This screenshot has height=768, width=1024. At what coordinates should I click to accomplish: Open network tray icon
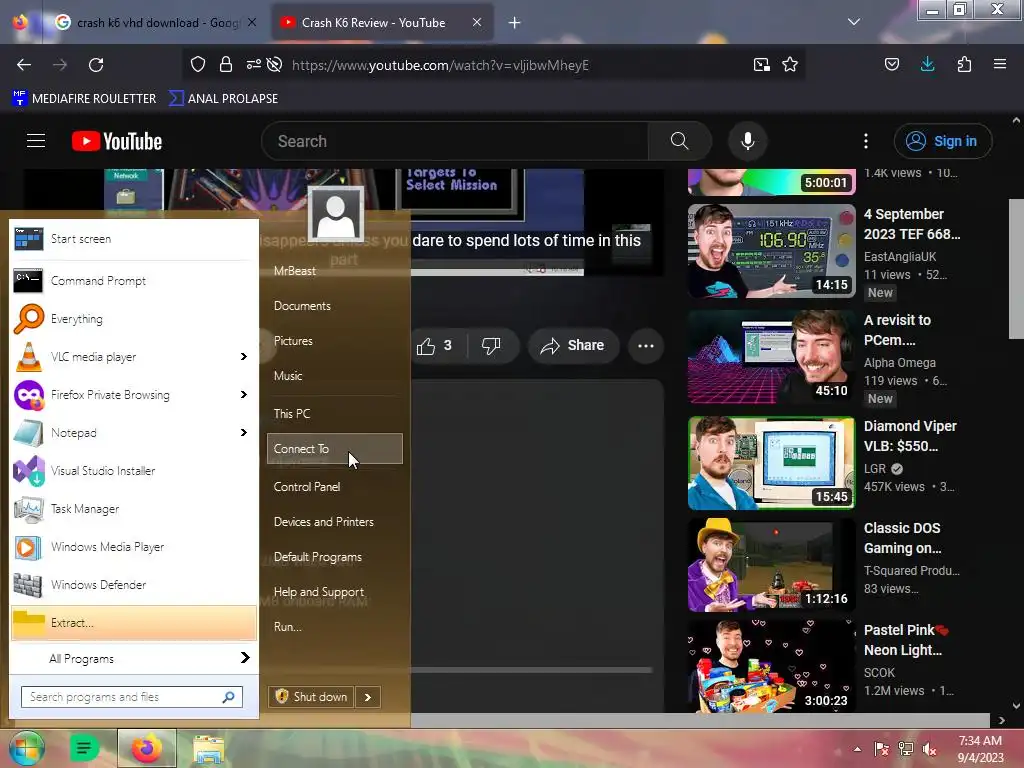coord(905,750)
